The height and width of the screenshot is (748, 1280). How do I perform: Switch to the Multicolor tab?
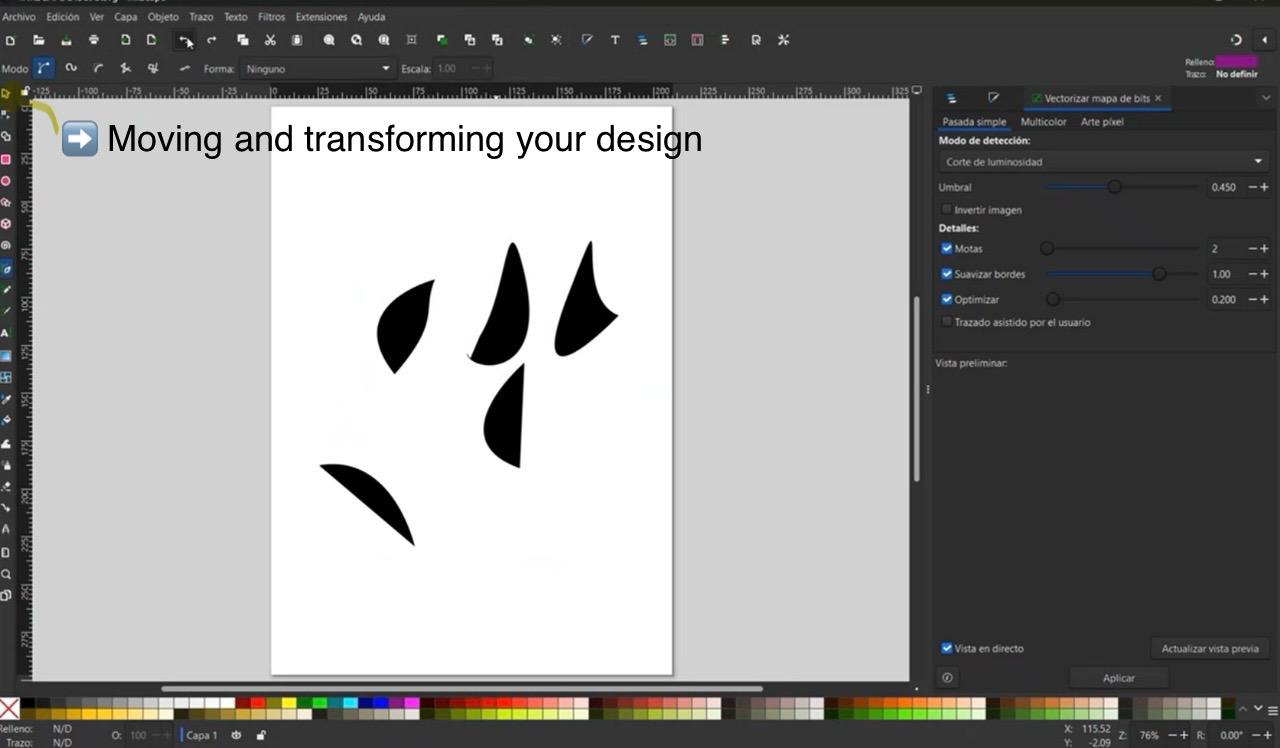(1043, 122)
